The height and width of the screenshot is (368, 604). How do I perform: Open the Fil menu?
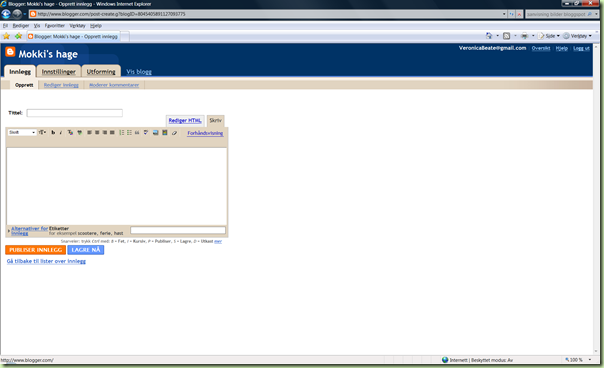pyautogui.click(x=5, y=26)
